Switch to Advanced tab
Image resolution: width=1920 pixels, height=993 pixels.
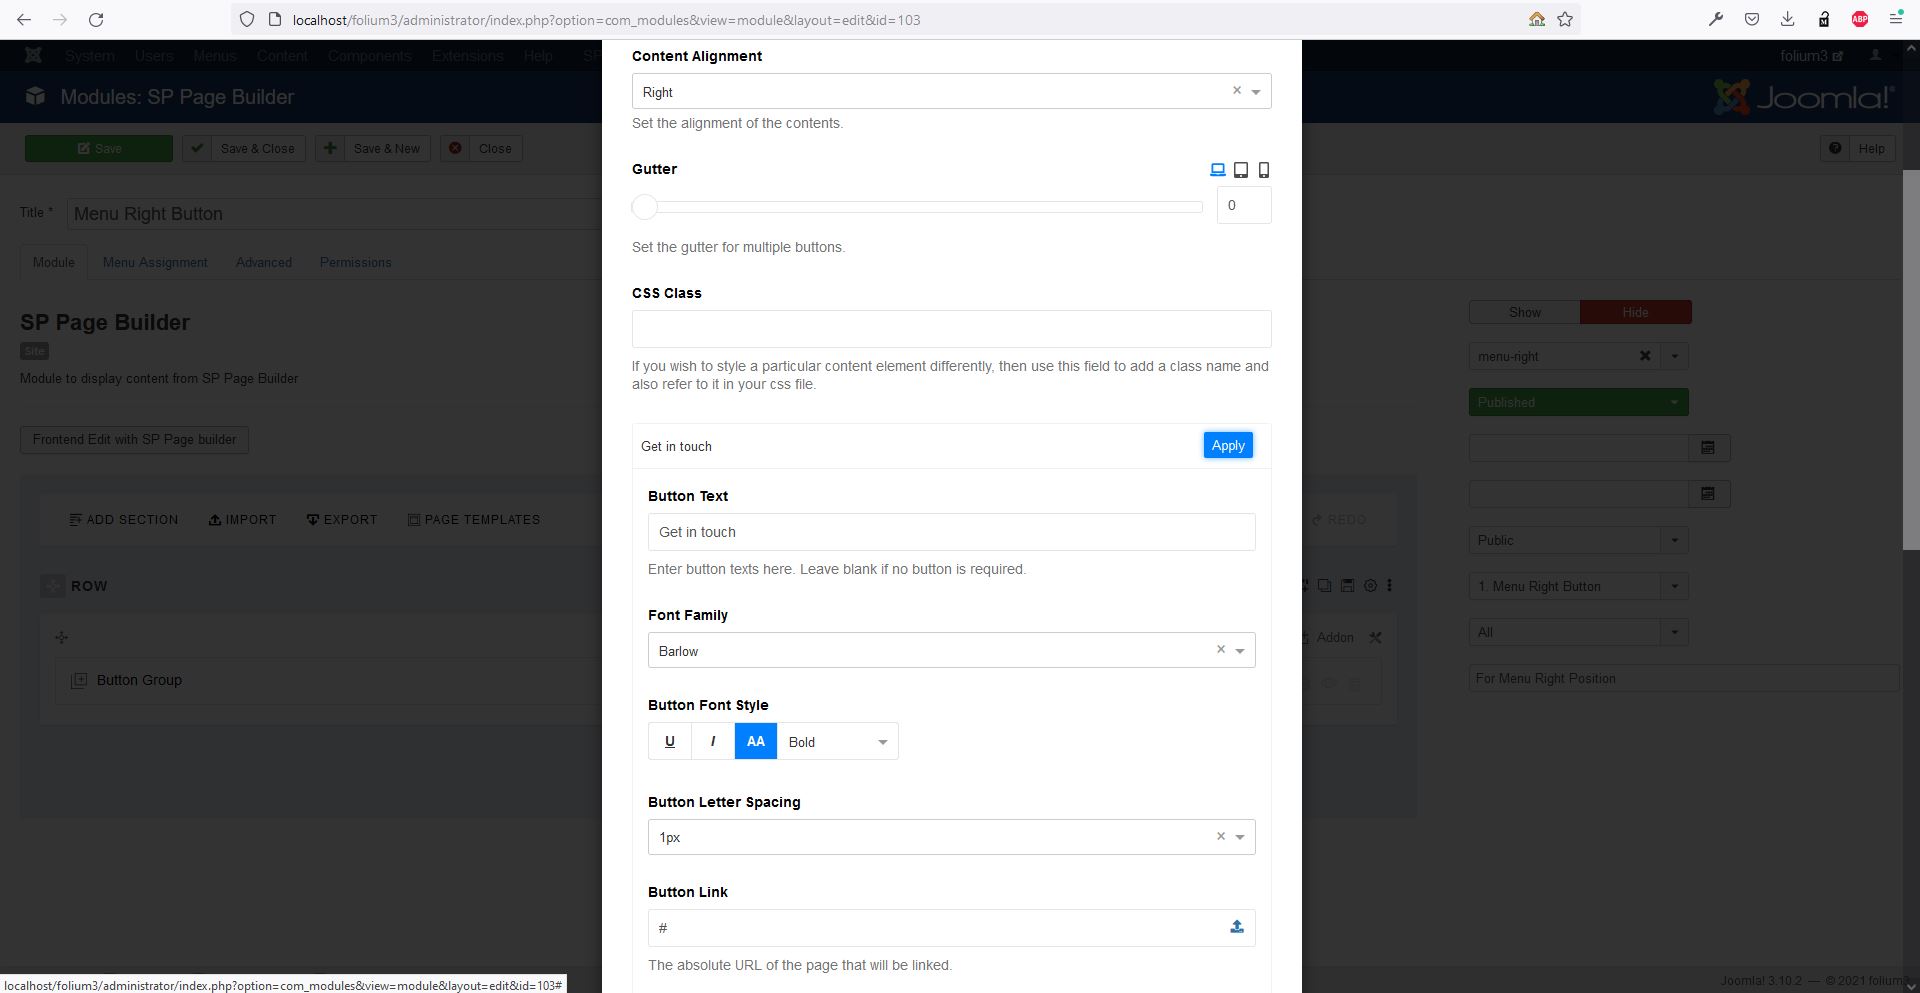pos(264,262)
